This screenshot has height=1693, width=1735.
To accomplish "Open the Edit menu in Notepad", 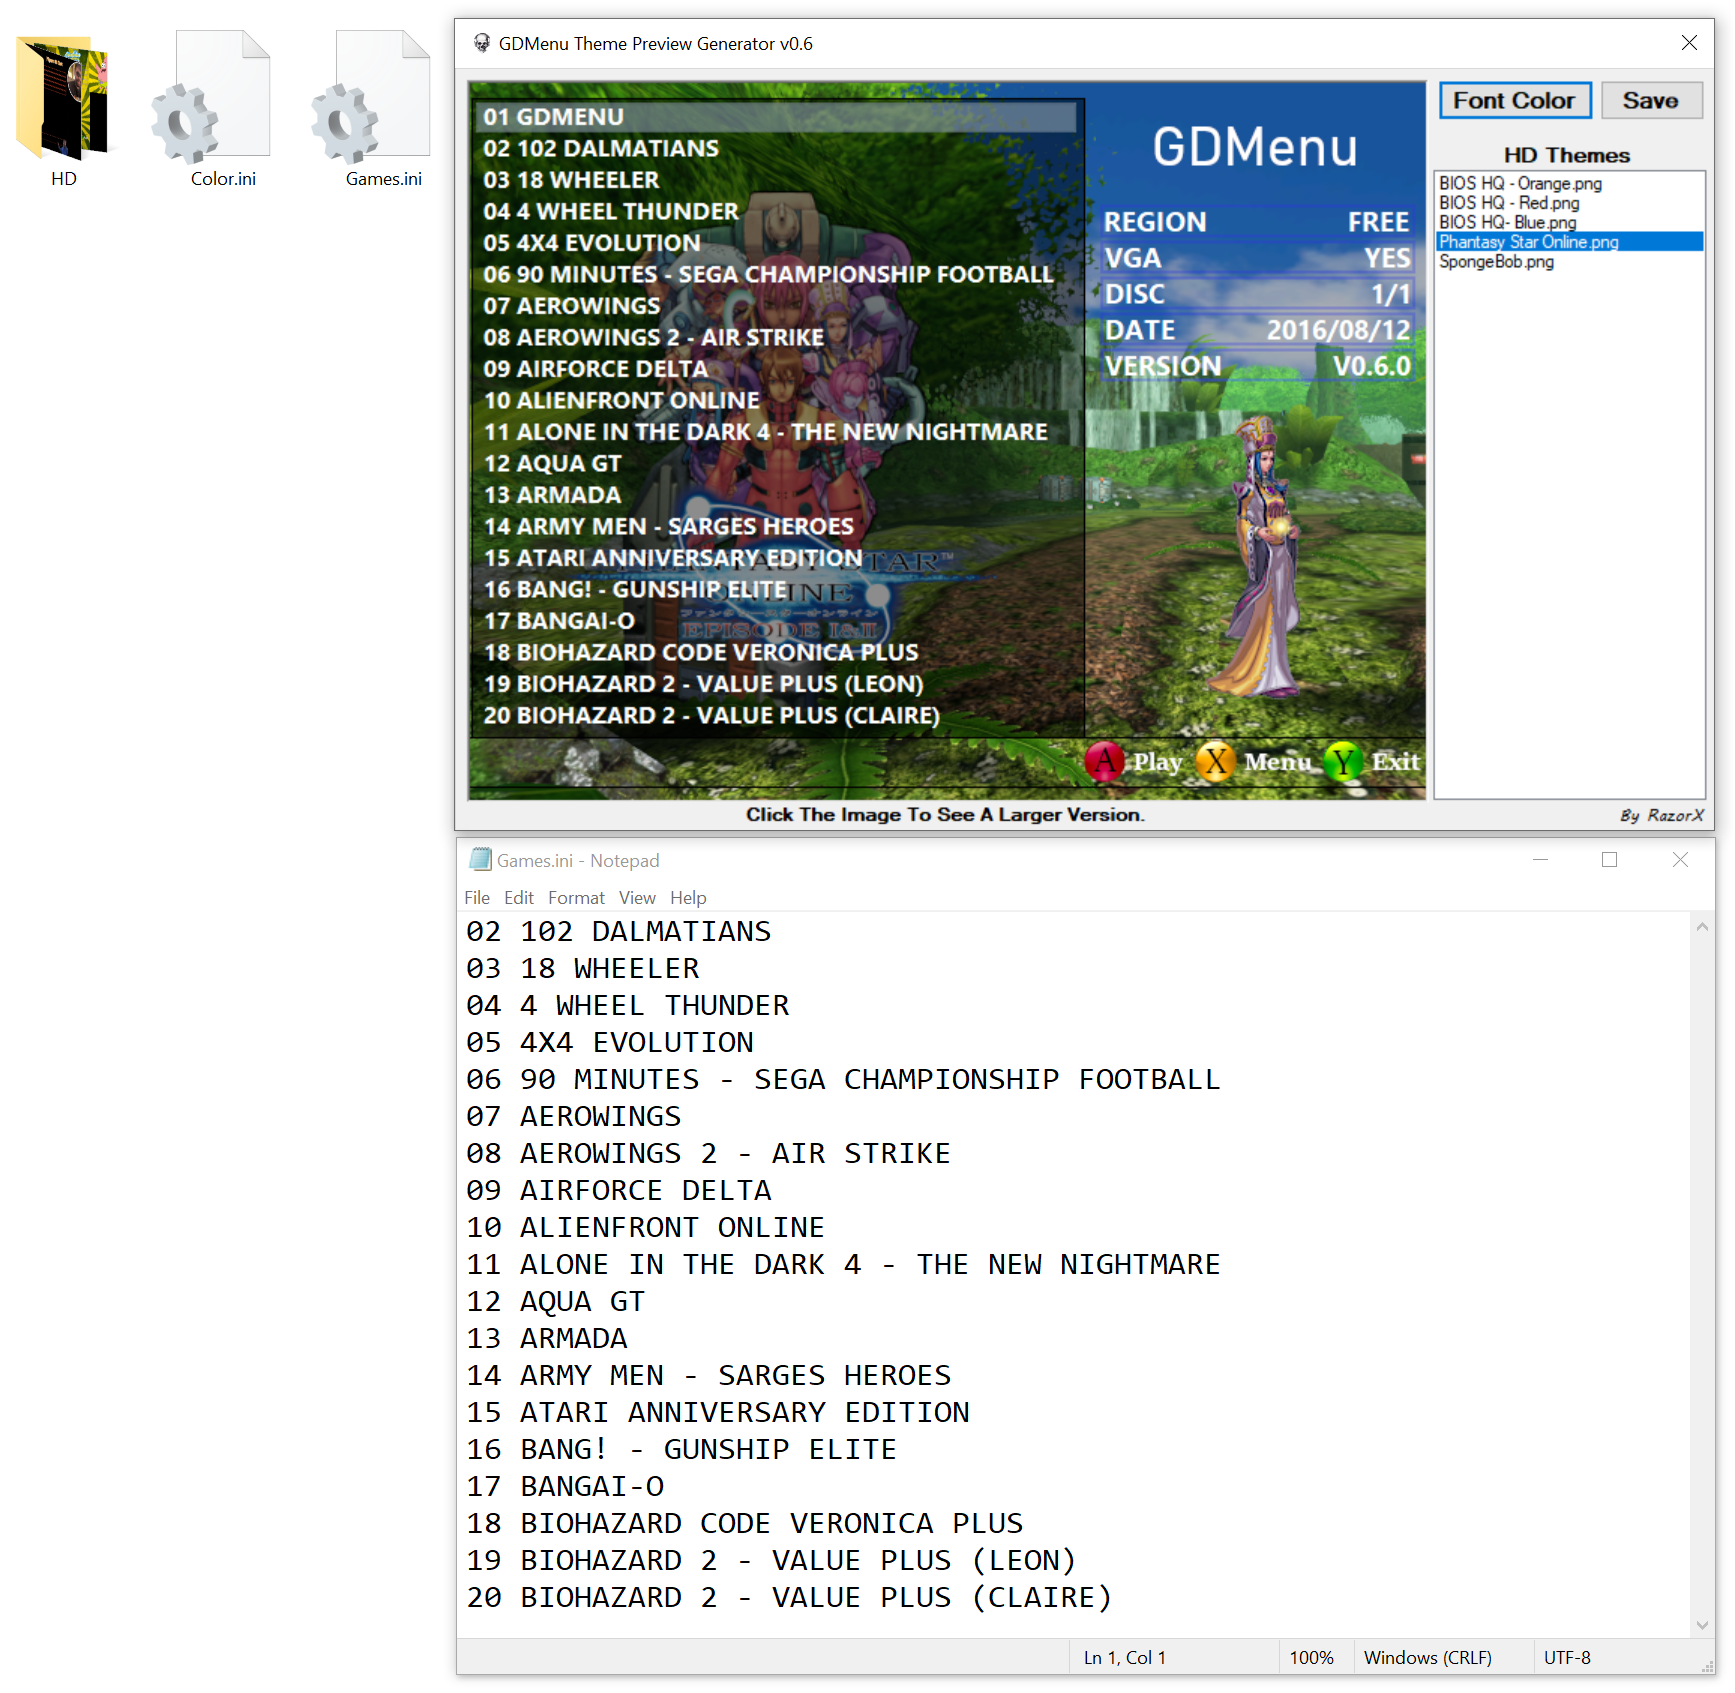I will (x=518, y=897).
